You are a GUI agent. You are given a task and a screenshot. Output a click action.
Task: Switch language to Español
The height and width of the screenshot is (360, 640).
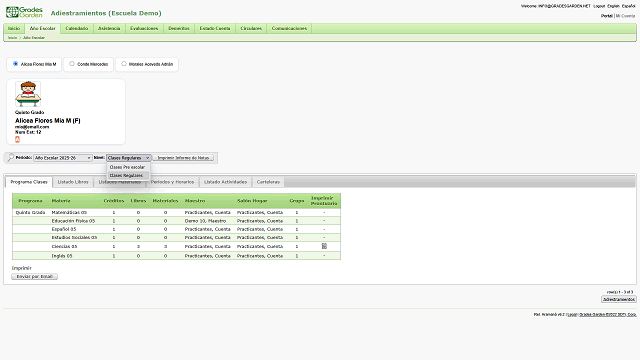628,6
